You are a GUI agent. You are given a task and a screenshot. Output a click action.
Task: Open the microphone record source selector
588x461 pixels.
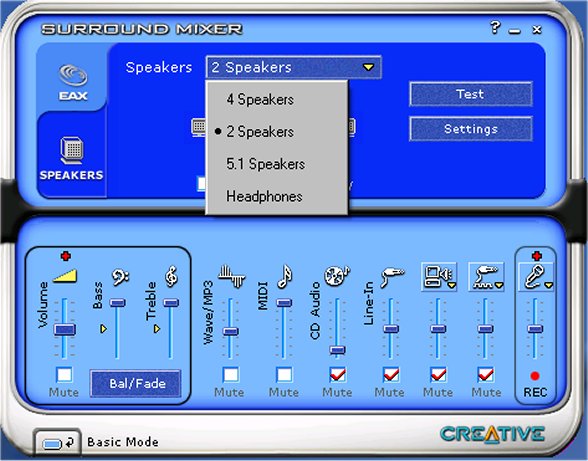[536, 277]
